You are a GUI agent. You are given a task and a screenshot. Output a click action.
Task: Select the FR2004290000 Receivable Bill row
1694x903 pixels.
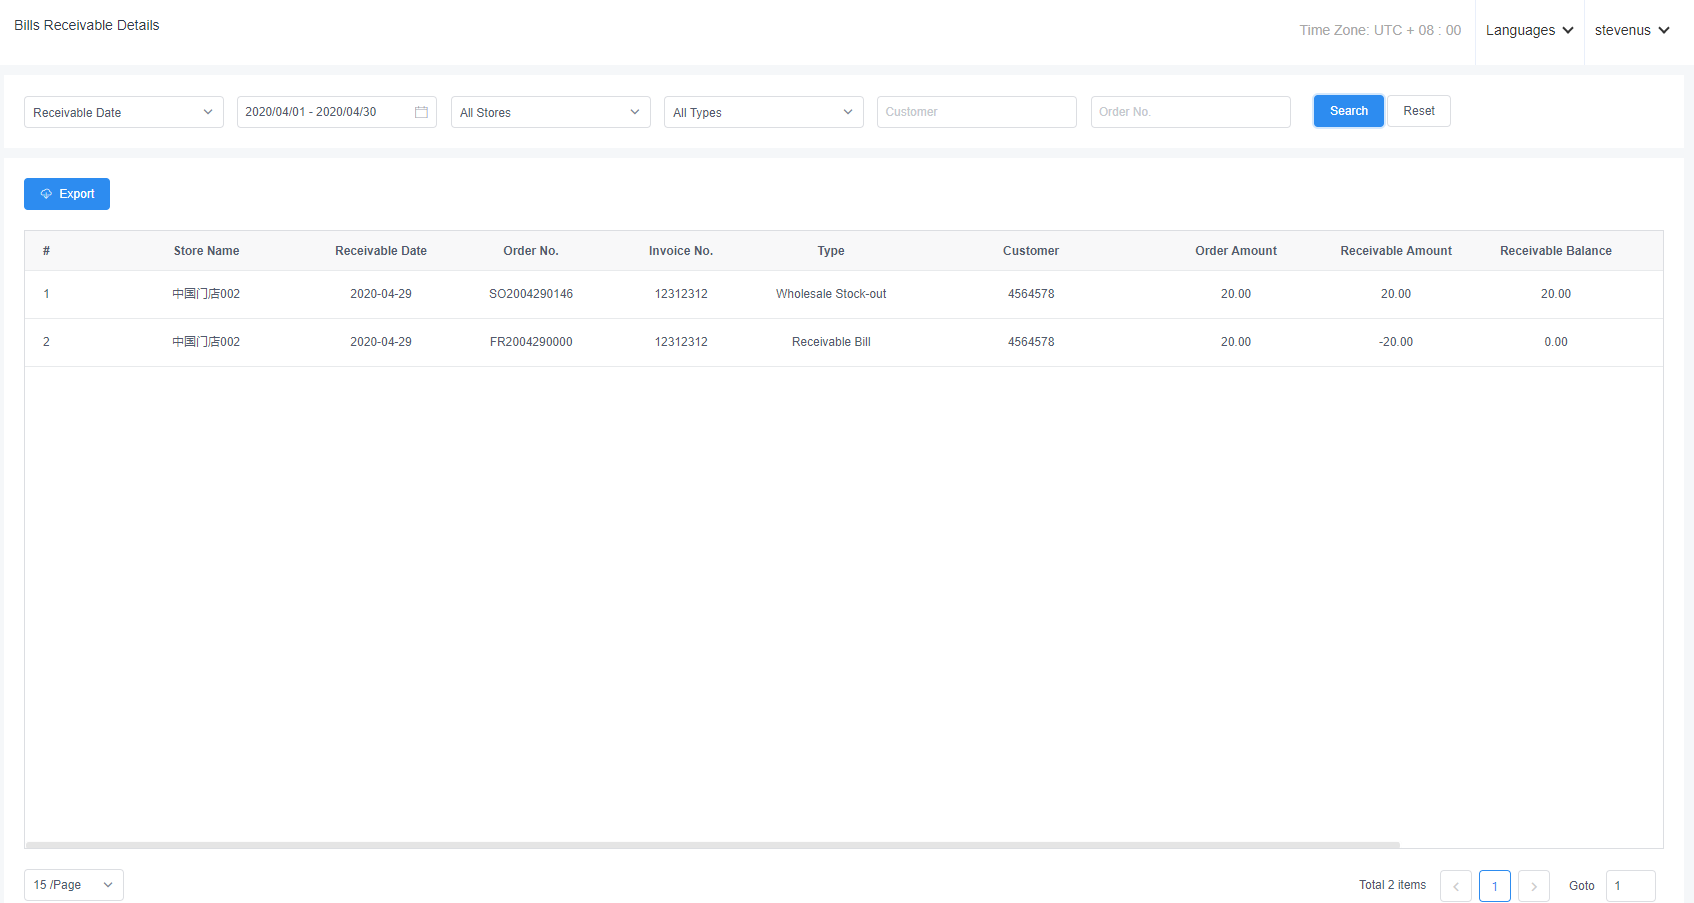[831, 342]
